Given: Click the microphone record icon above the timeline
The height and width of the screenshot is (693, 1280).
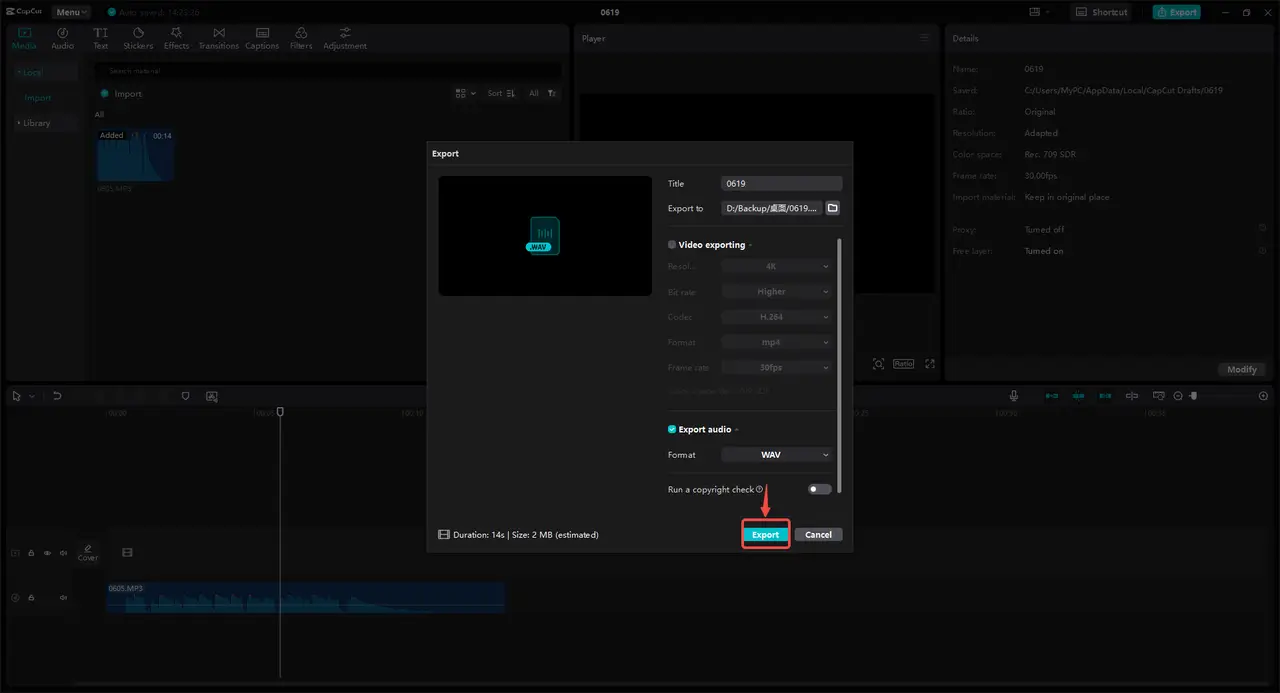Looking at the screenshot, I should (x=1013, y=396).
